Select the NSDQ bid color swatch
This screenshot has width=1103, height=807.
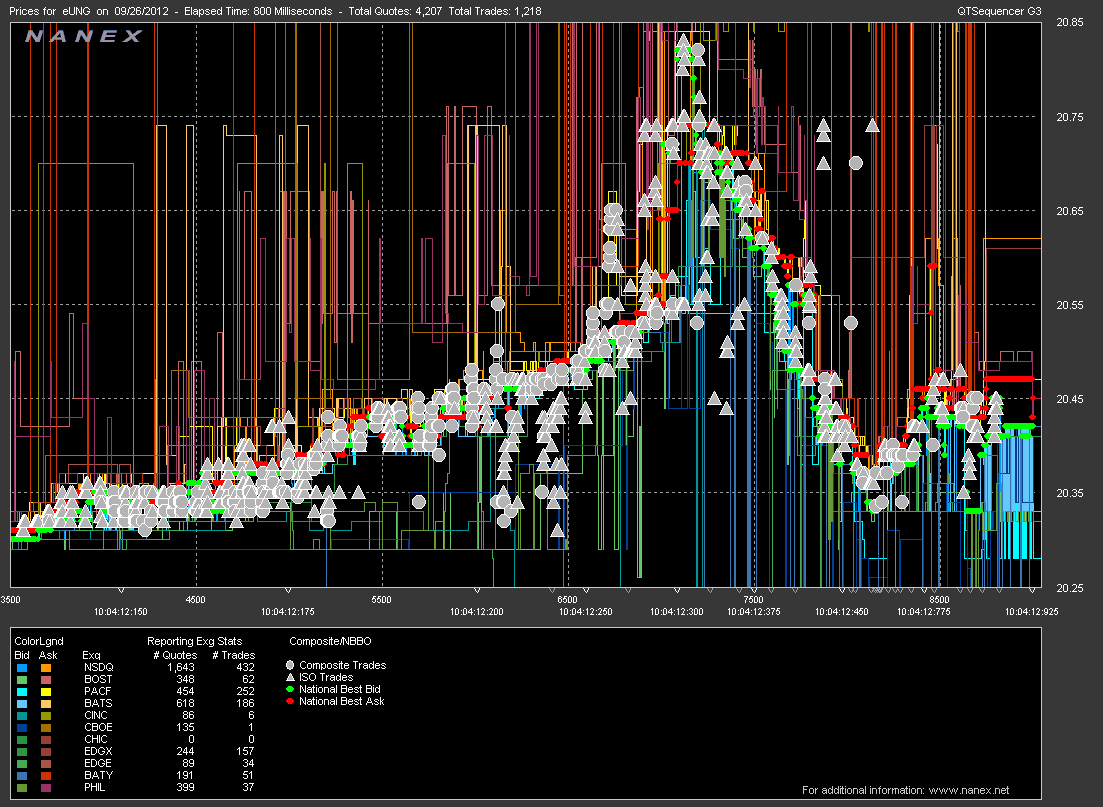[x=22, y=667]
